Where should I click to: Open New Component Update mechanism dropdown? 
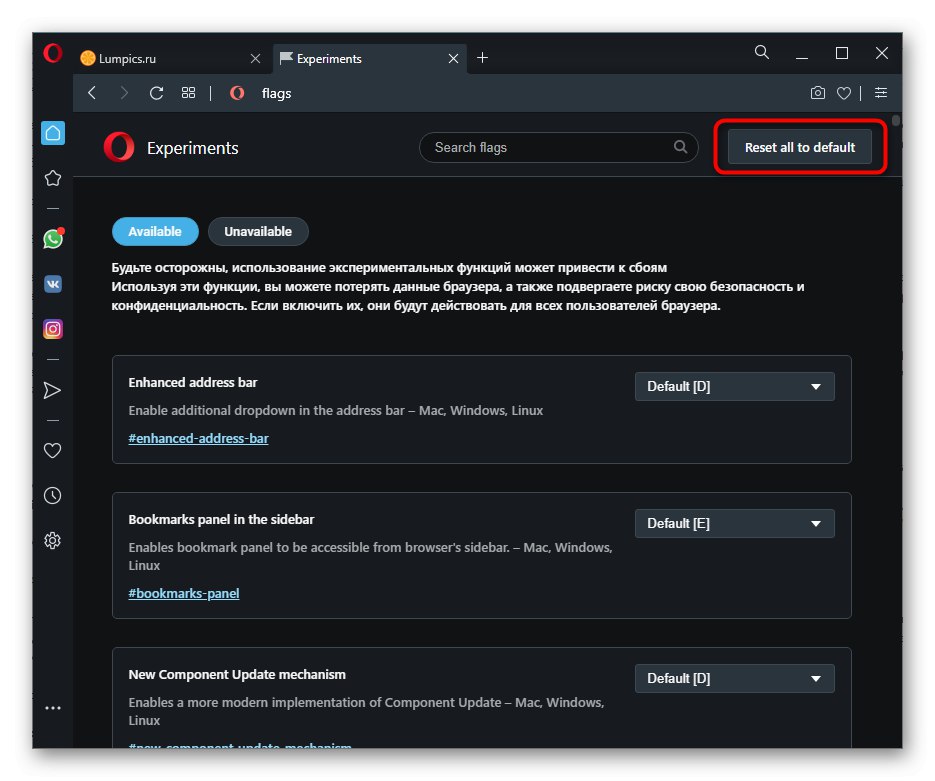tap(735, 678)
